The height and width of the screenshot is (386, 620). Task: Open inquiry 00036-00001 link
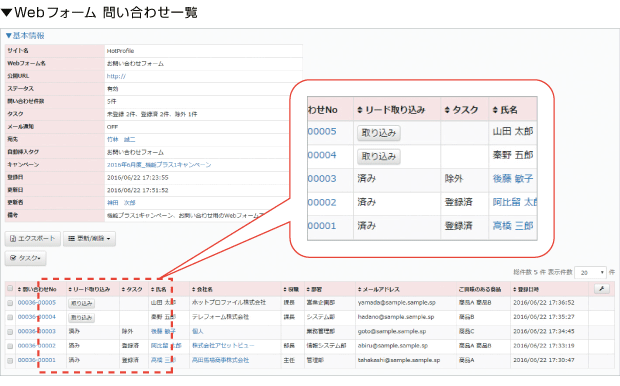[x=37, y=360]
